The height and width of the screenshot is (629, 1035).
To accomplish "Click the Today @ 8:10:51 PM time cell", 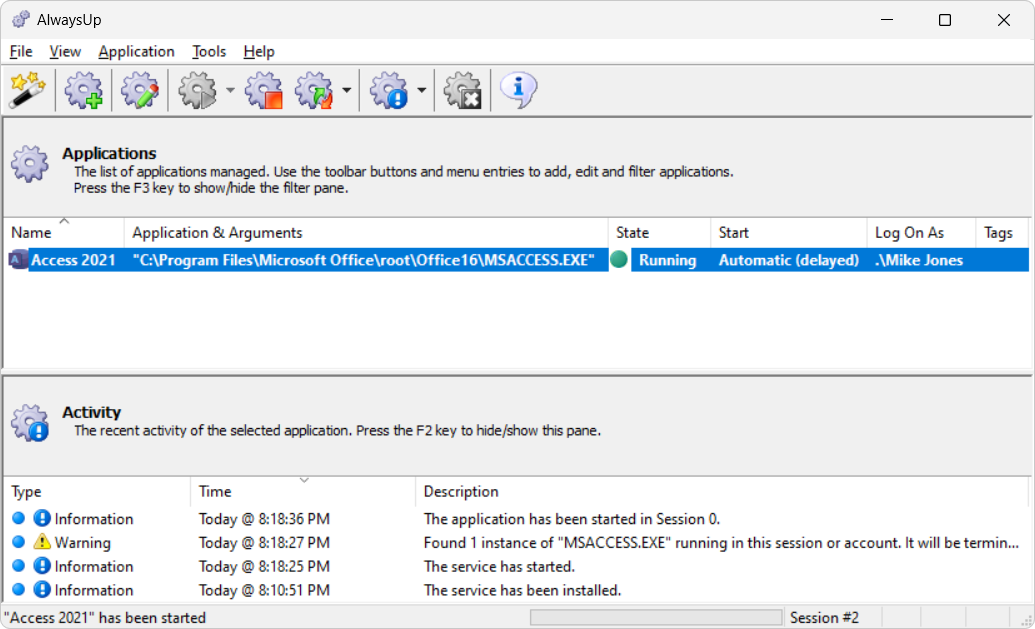I will tap(264, 590).
